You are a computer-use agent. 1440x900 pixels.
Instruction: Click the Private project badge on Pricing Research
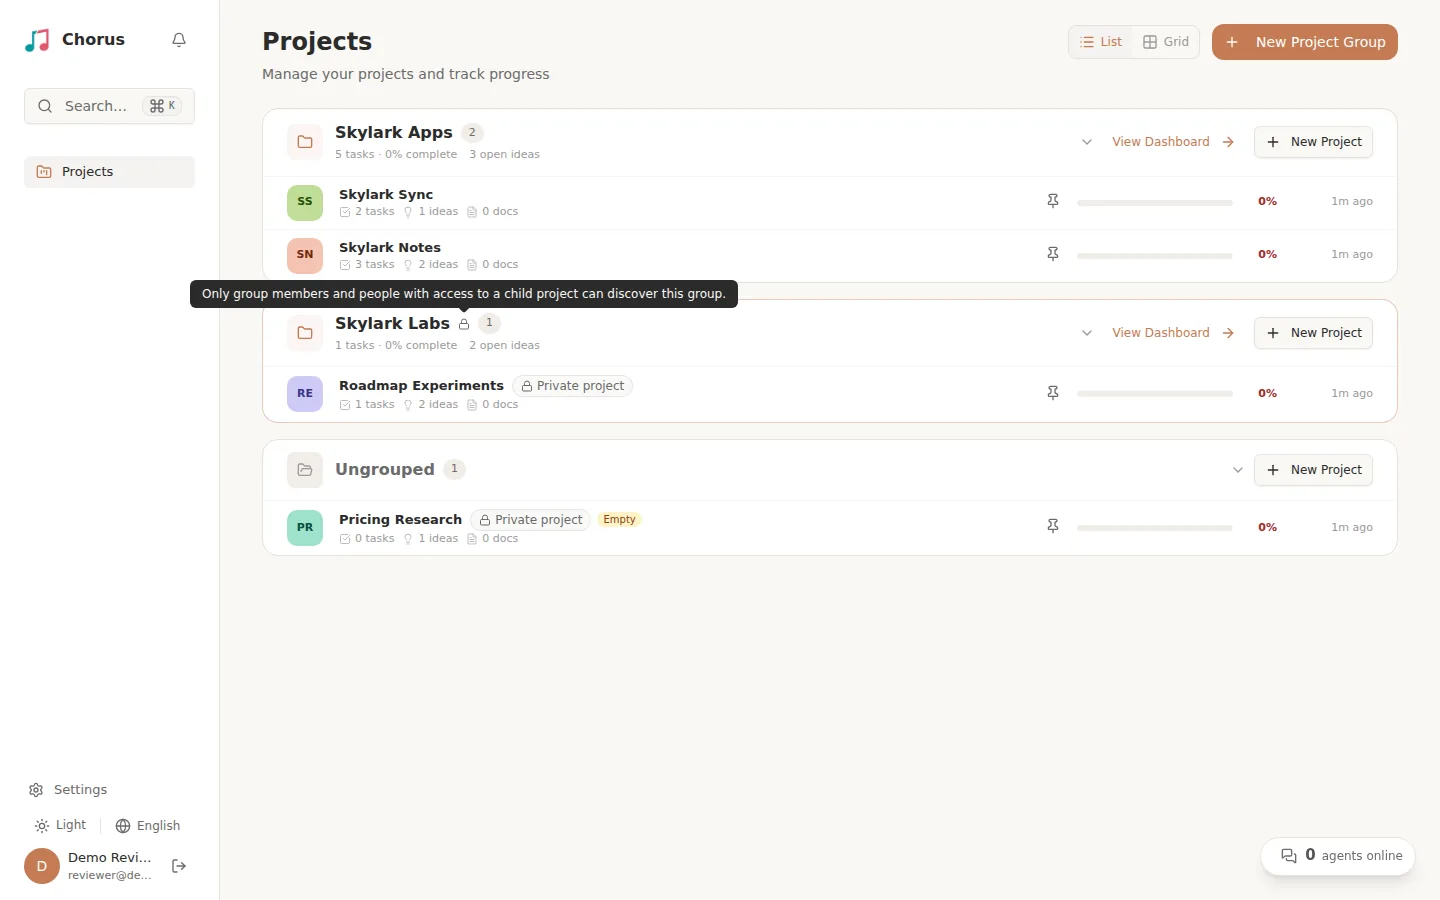point(530,520)
